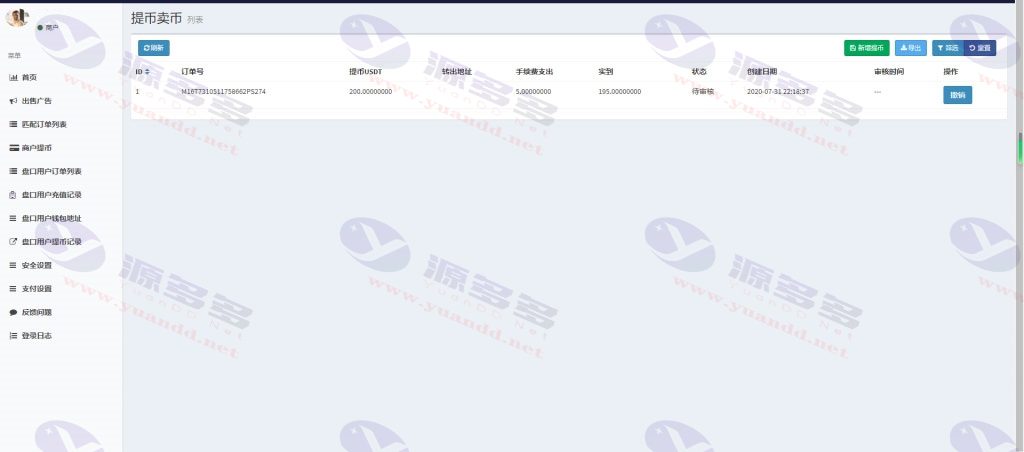Click the 5.00000000 fee cell

pos(533,91)
